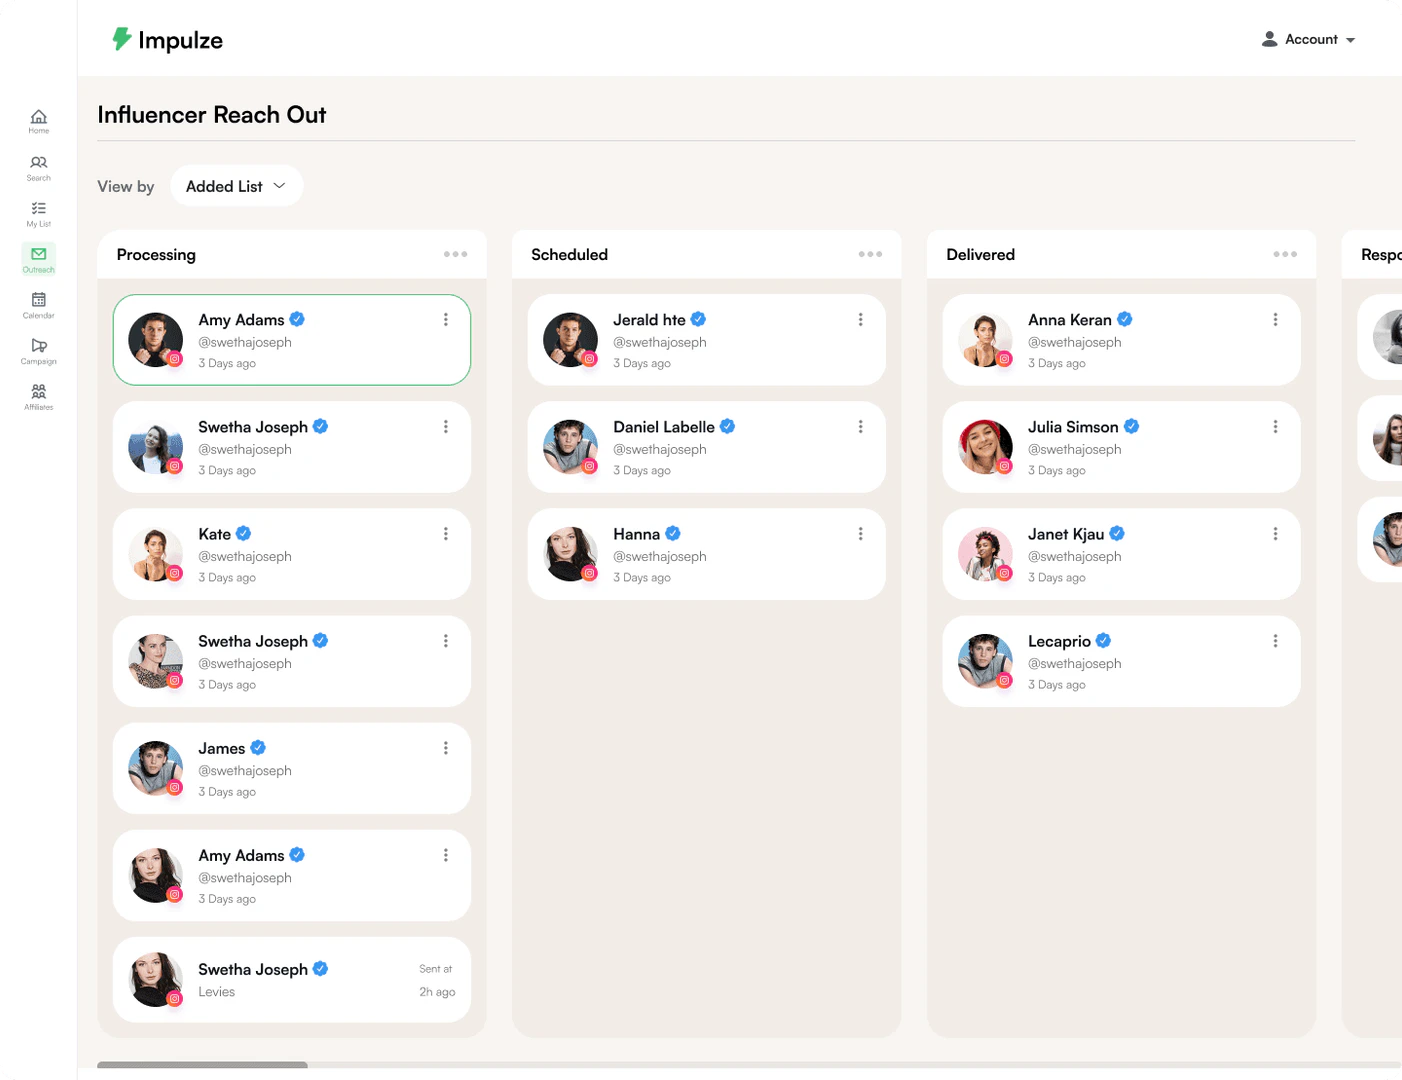Click the verified badge next to Lecaprio

(1103, 640)
